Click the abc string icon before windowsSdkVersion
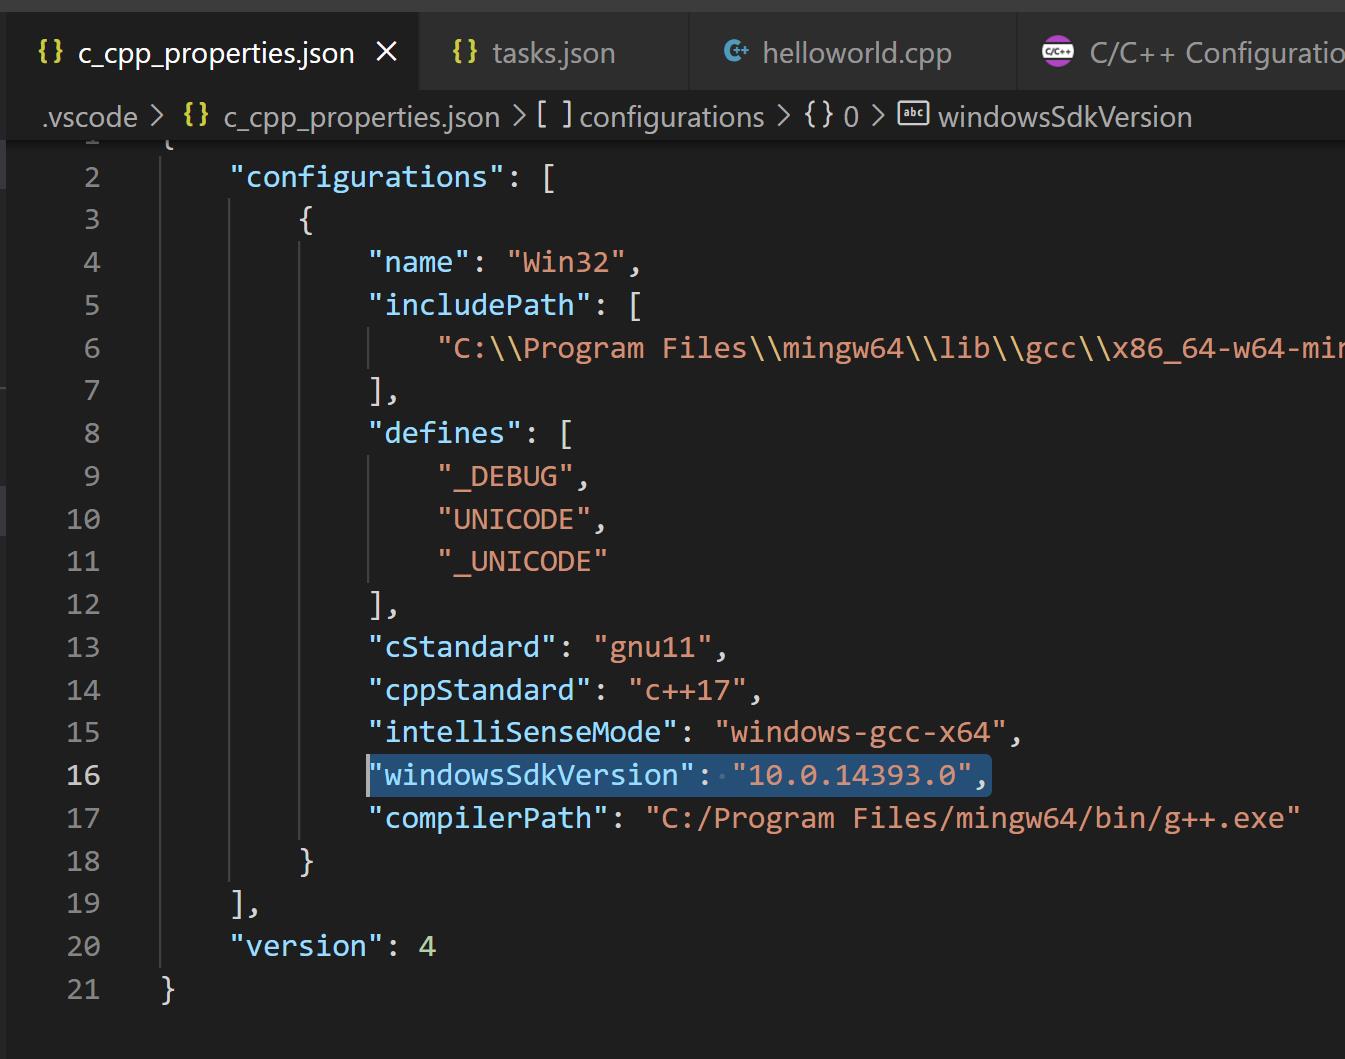 (x=913, y=114)
